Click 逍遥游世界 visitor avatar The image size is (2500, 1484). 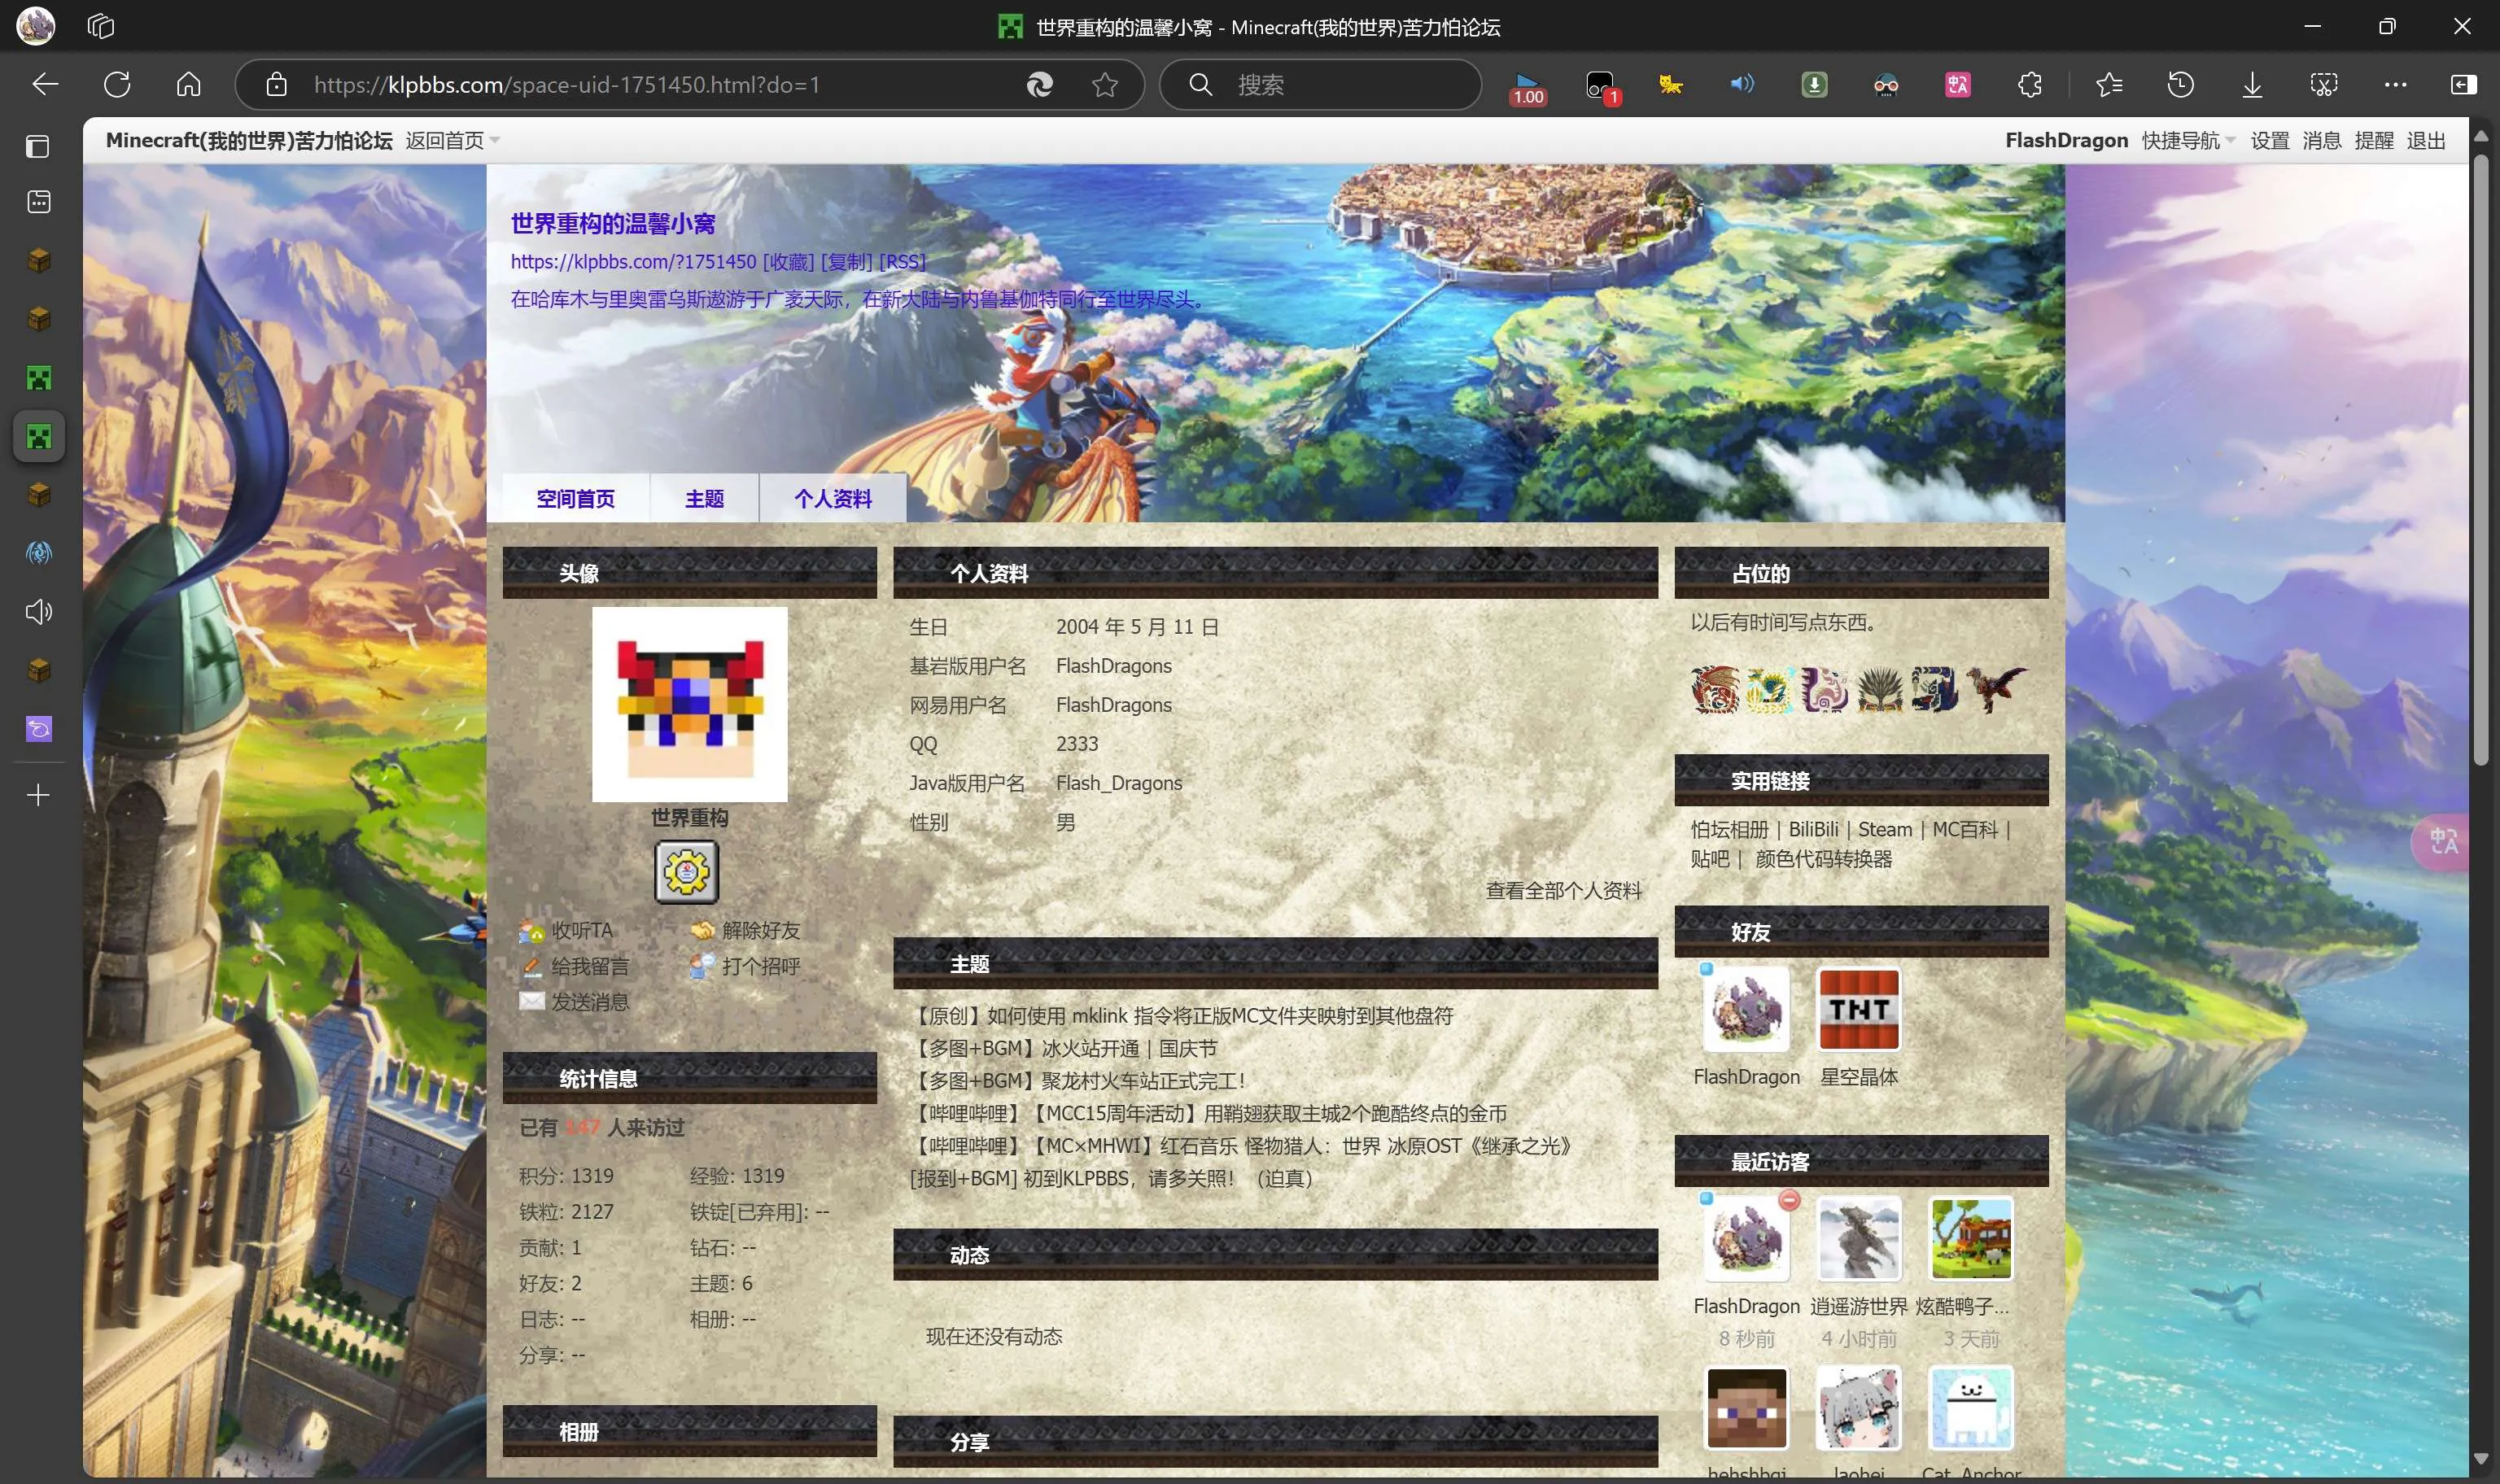[1858, 1239]
